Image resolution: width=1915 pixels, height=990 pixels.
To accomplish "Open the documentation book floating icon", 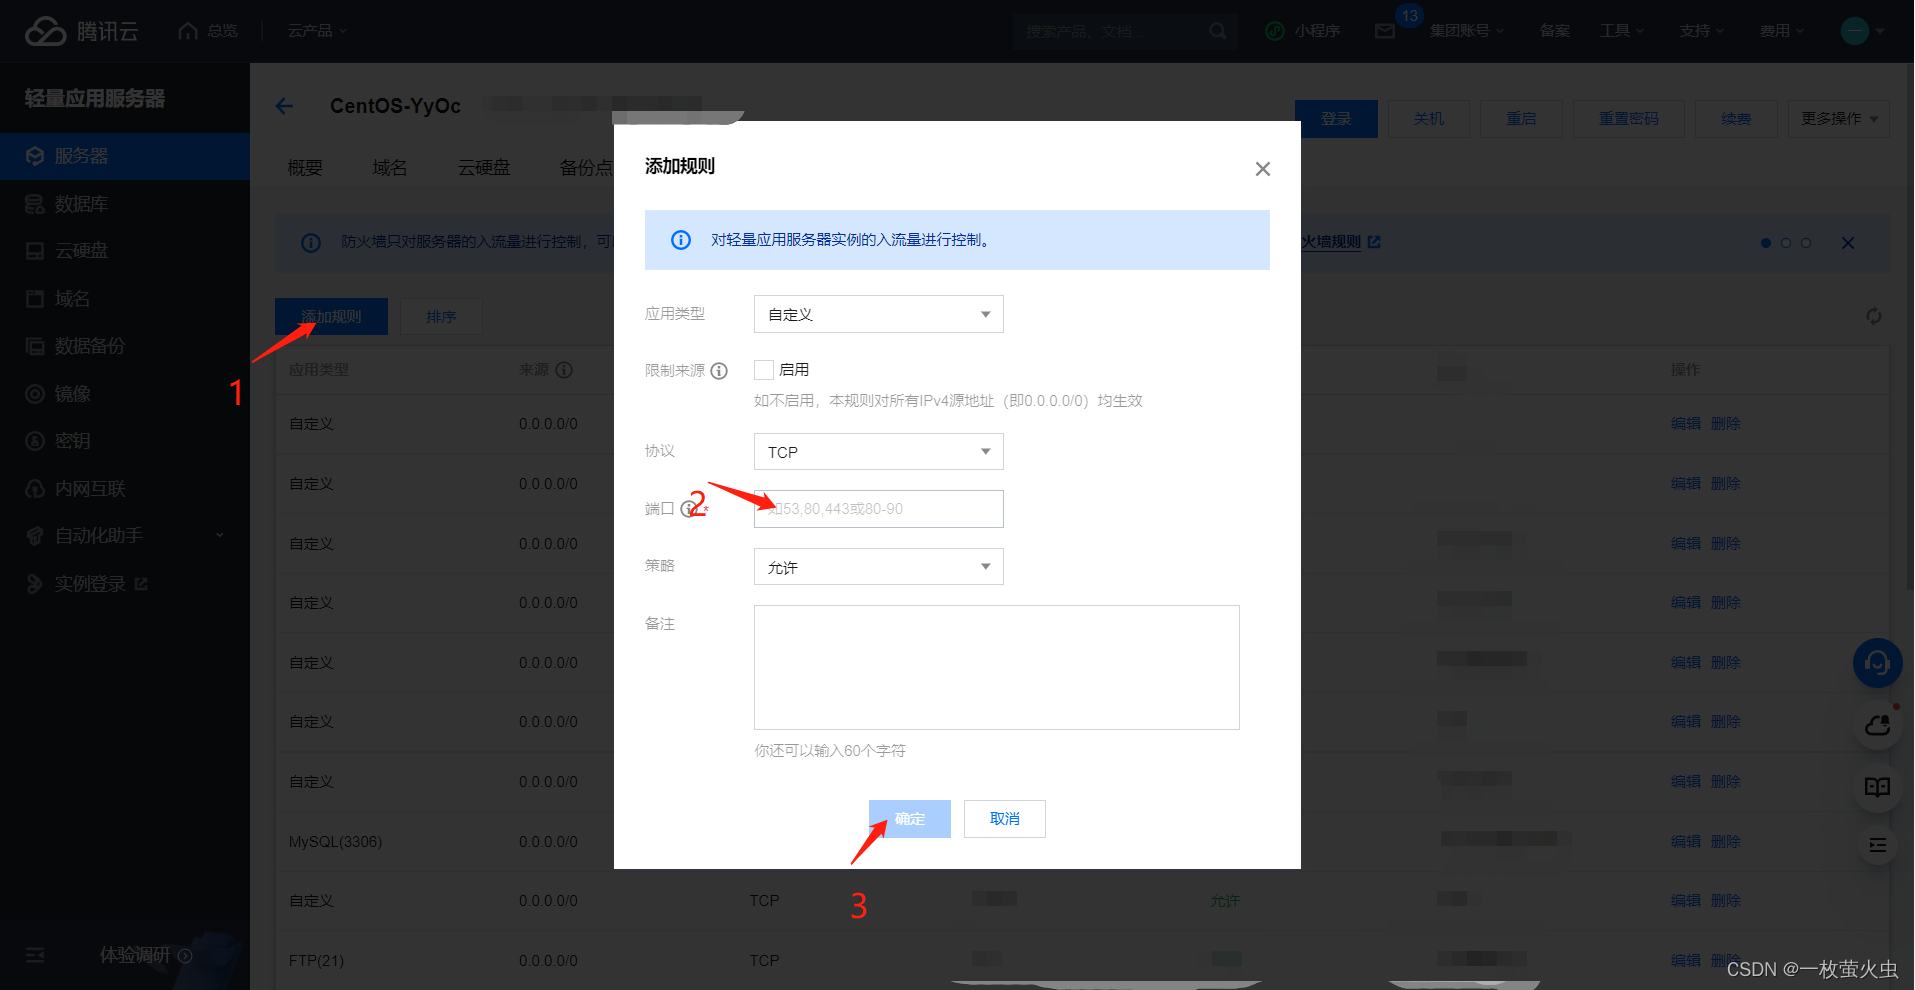I will (x=1877, y=787).
